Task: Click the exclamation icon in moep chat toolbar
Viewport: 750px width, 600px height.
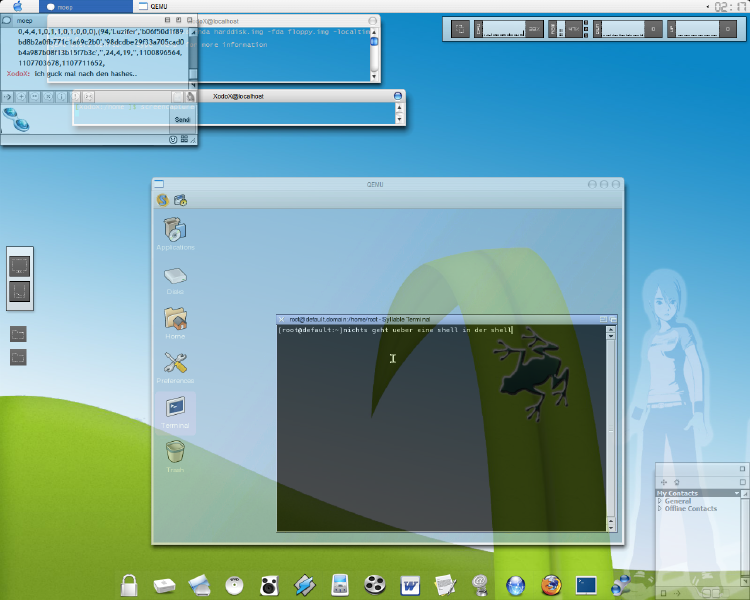Action: click(x=75, y=97)
